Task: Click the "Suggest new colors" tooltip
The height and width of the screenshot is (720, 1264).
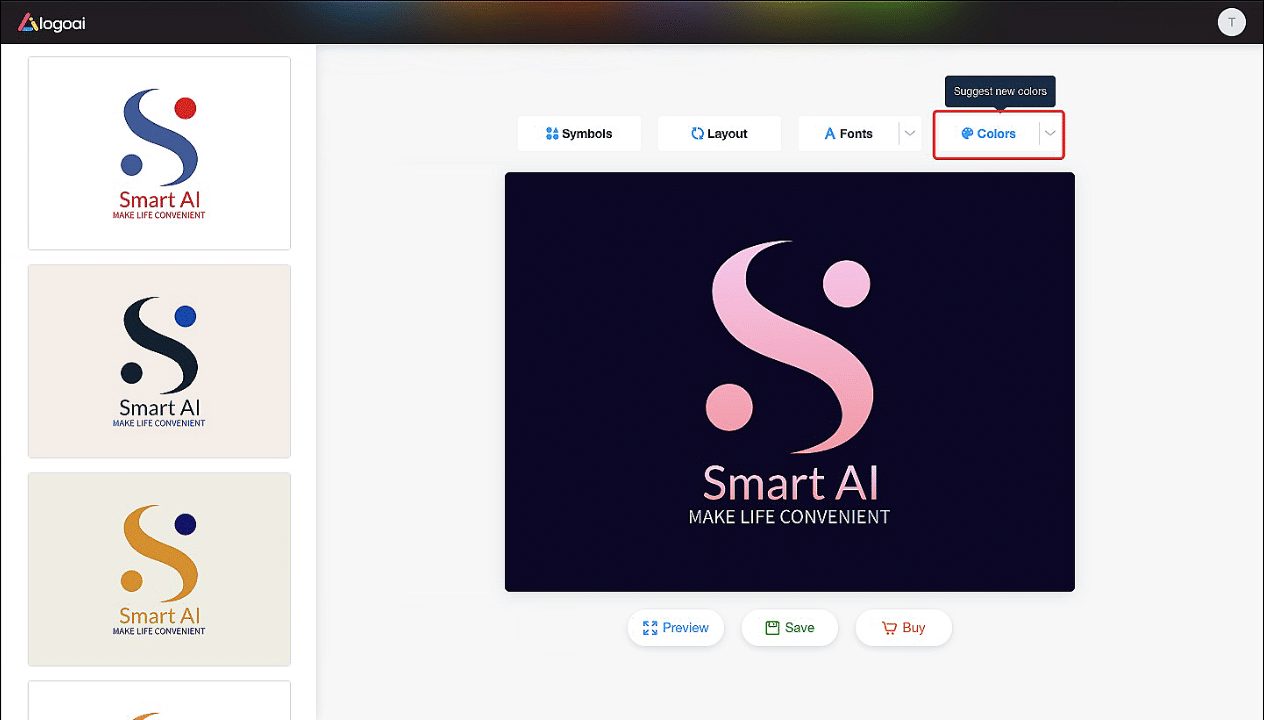Action: coord(1000,91)
